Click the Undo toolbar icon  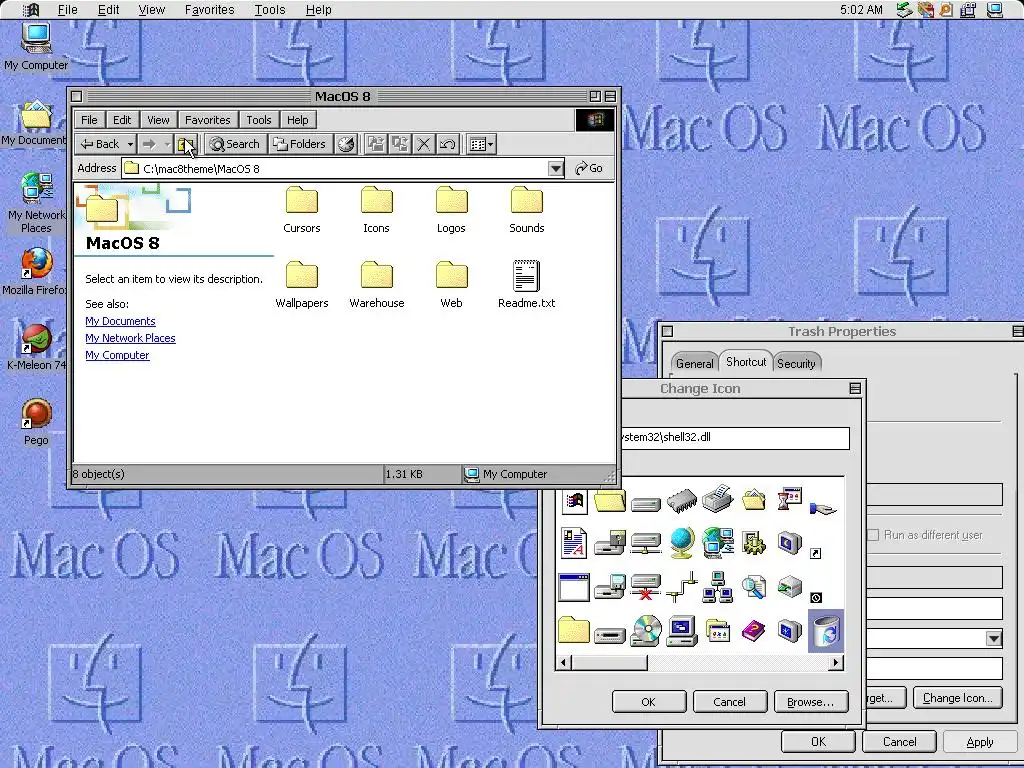pos(447,144)
